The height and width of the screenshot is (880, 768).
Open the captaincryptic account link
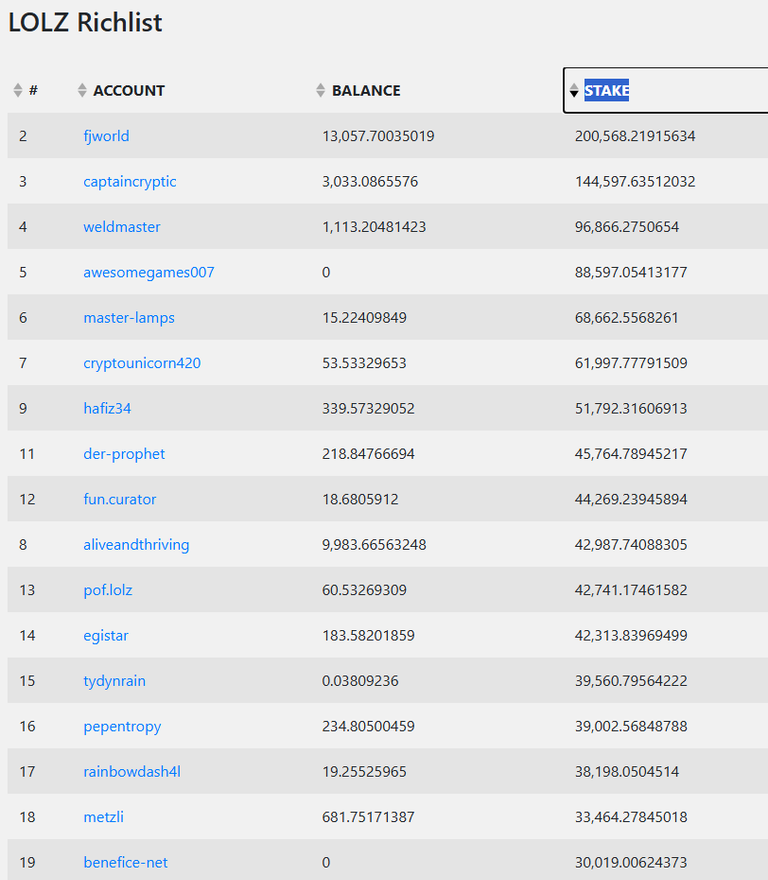(x=130, y=182)
